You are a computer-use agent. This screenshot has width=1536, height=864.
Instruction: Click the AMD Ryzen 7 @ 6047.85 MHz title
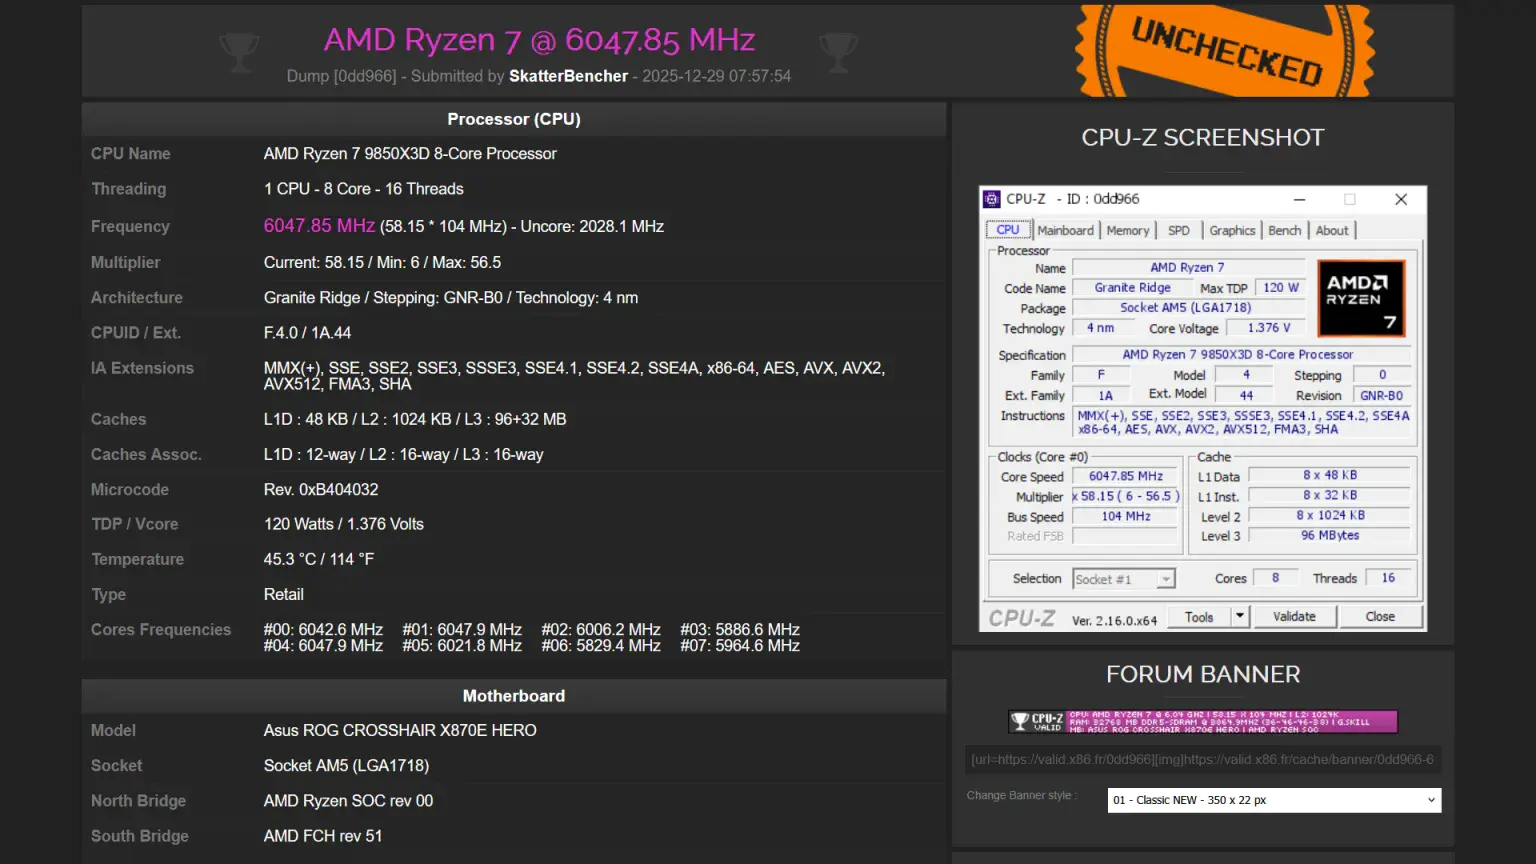[539, 40]
